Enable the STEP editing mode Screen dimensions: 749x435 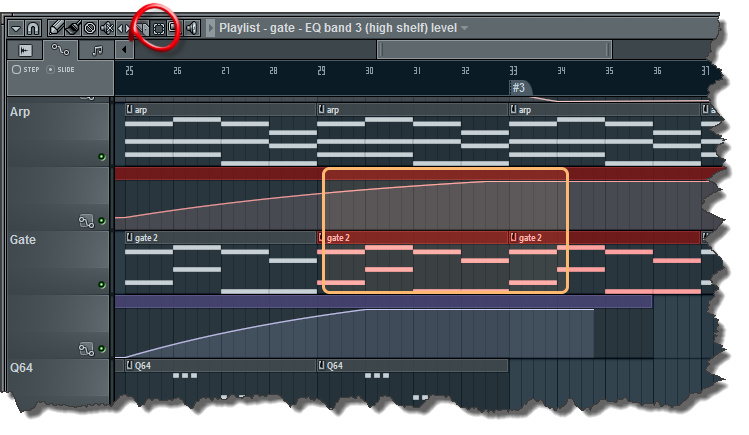coord(16,70)
